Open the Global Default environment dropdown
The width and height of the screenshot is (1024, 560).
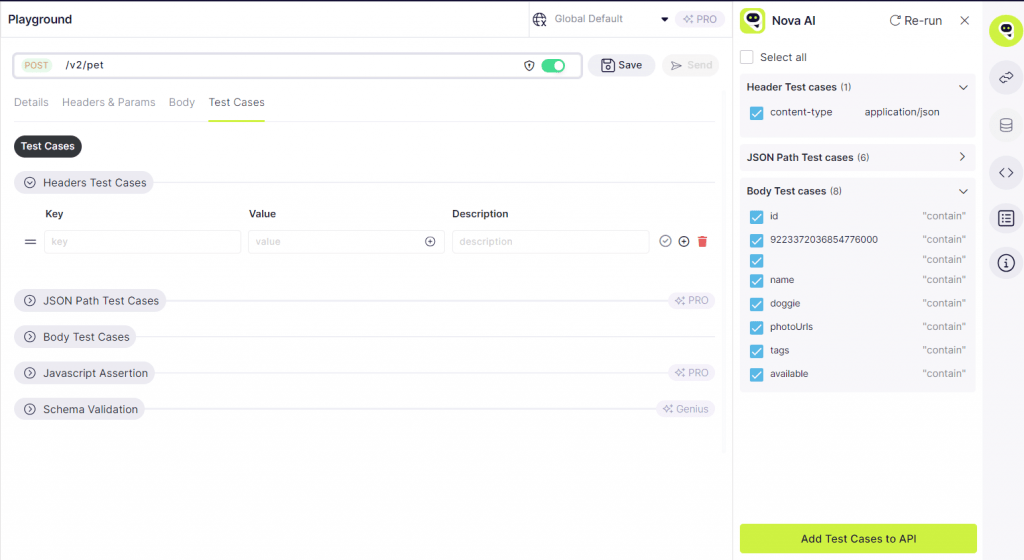664,19
